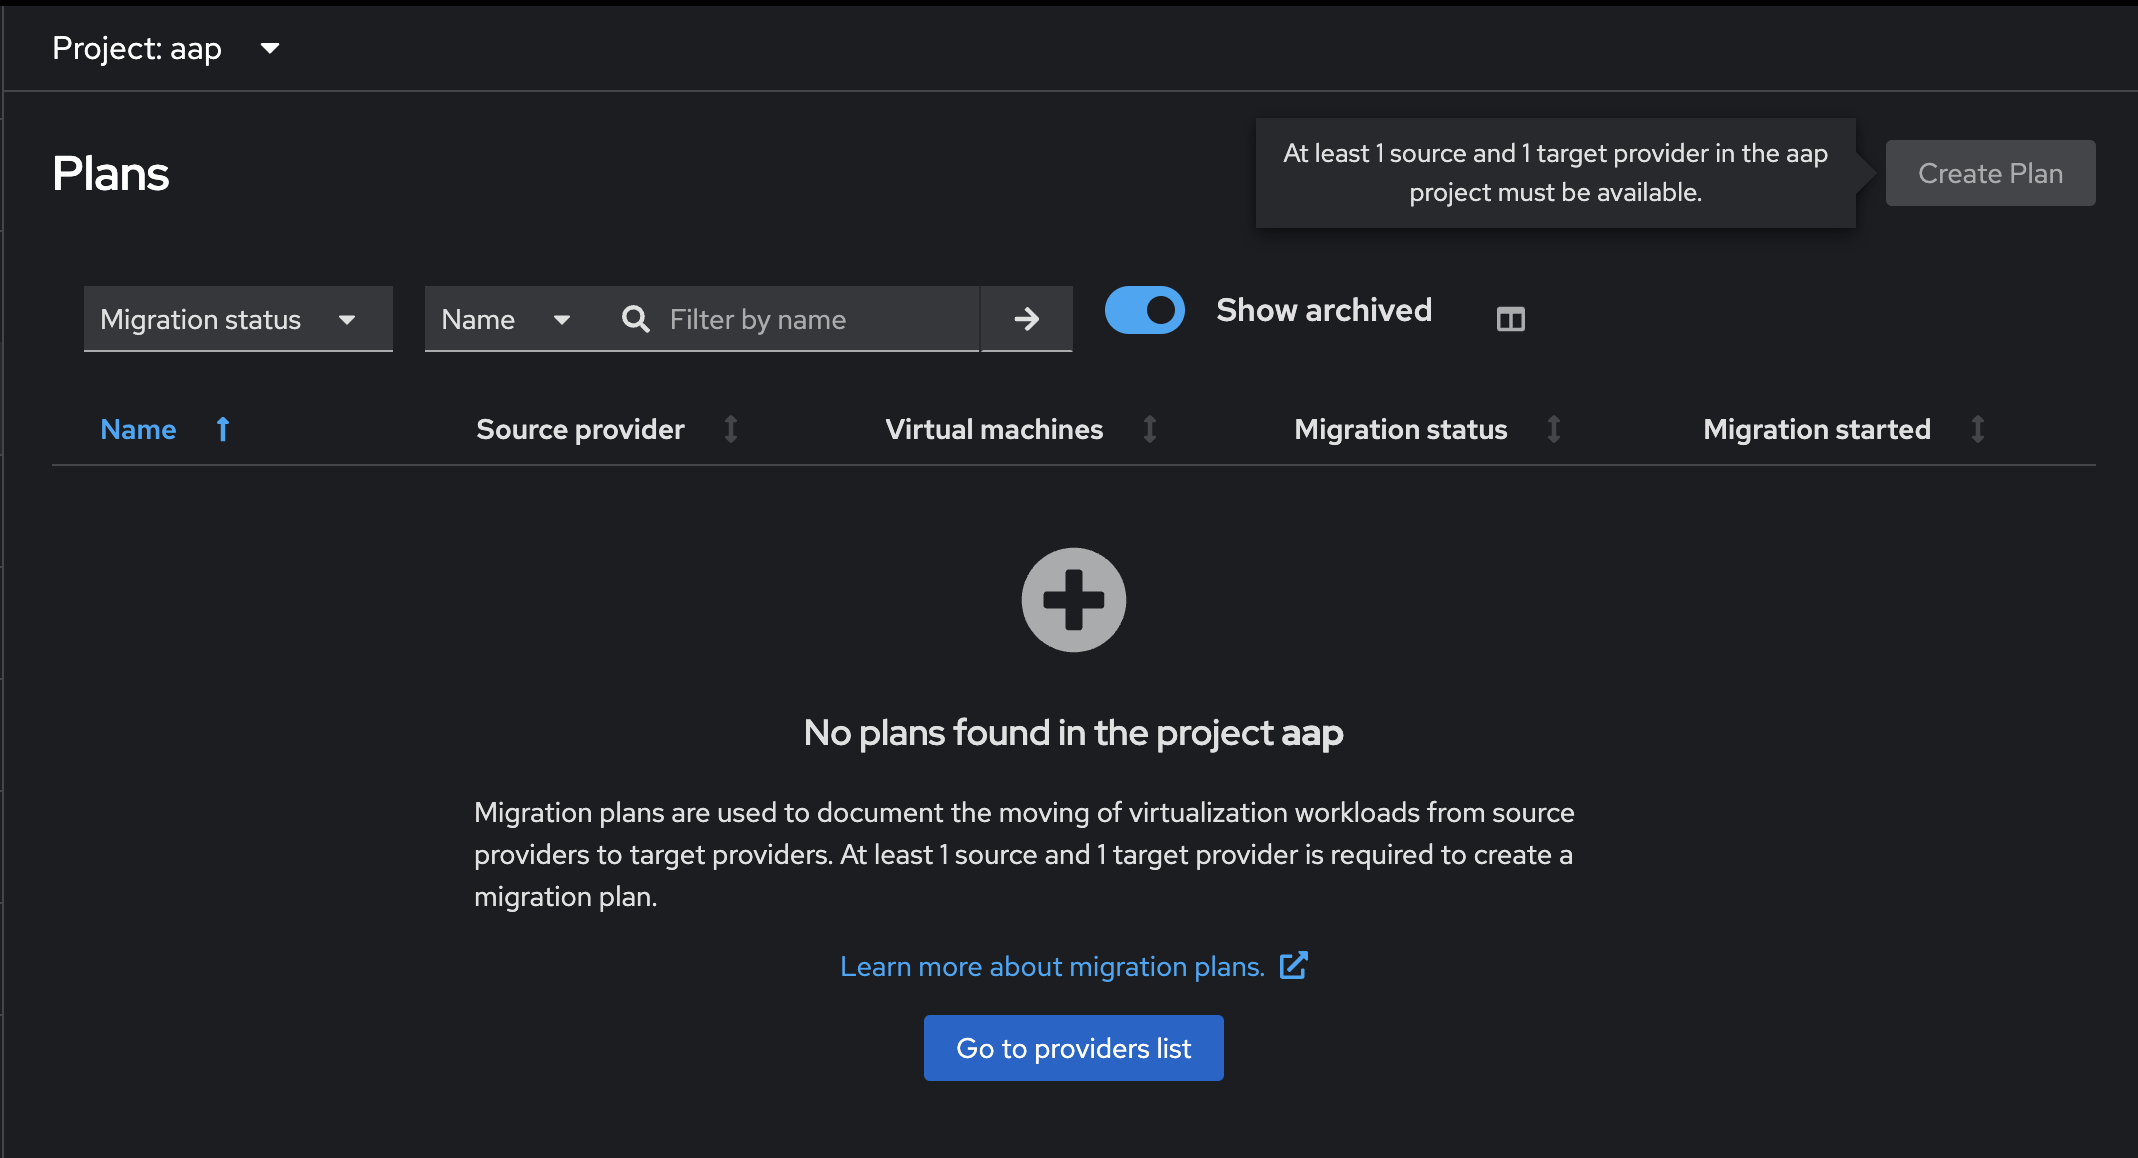Click the search arrow submit button
Screen dimensions: 2138x1158
tap(1026, 319)
